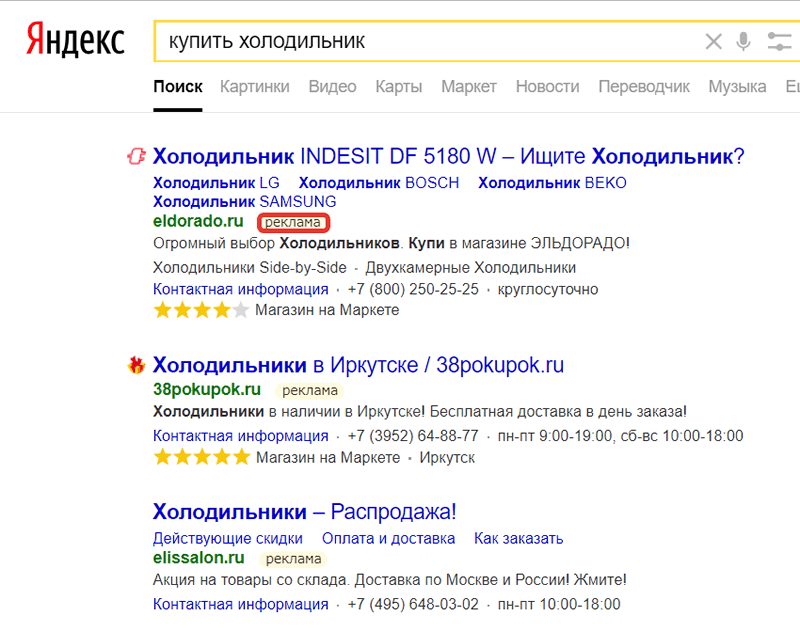This screenshot has width=800, height=632.
Task: Click the 38pokupok favicon beside the Irkutsk result
Action: 136,365
